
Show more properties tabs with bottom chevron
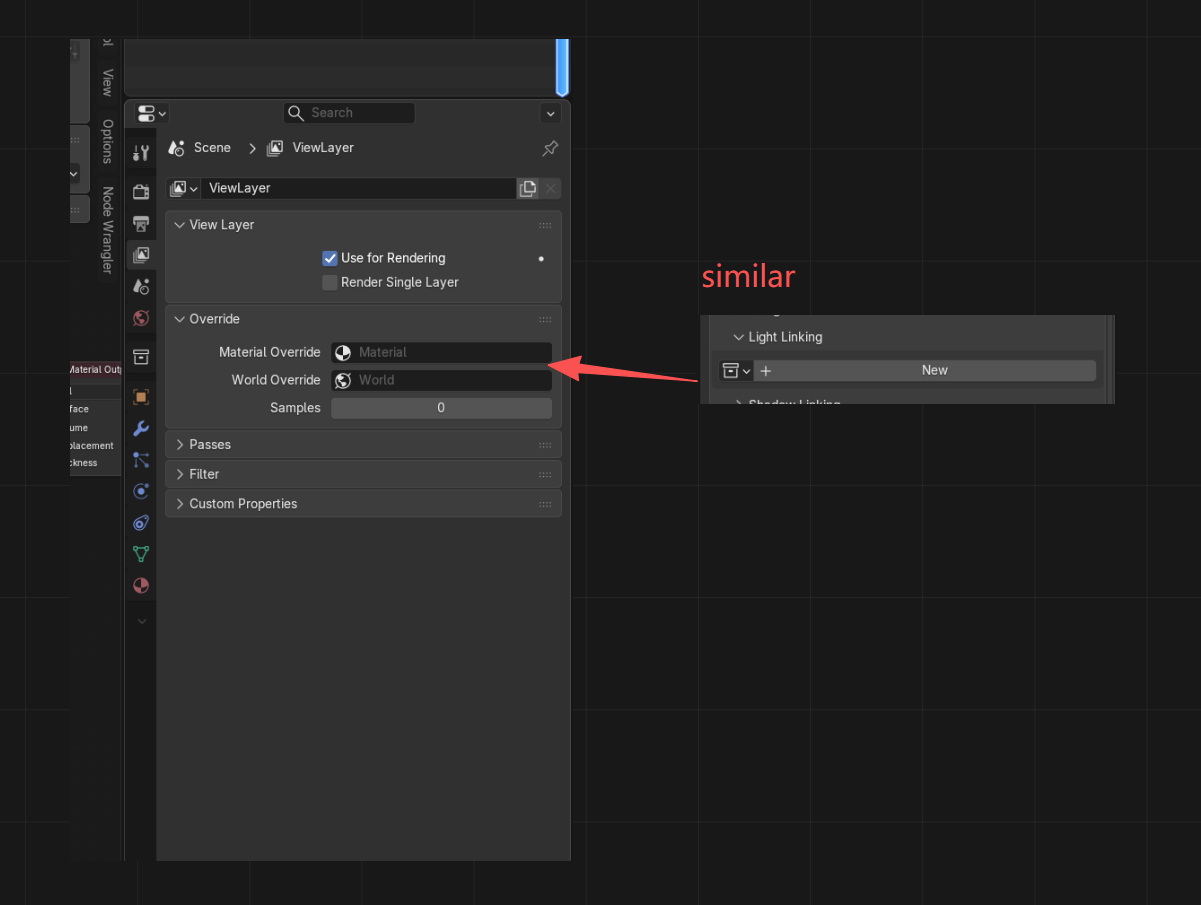(x=141, y=621)
